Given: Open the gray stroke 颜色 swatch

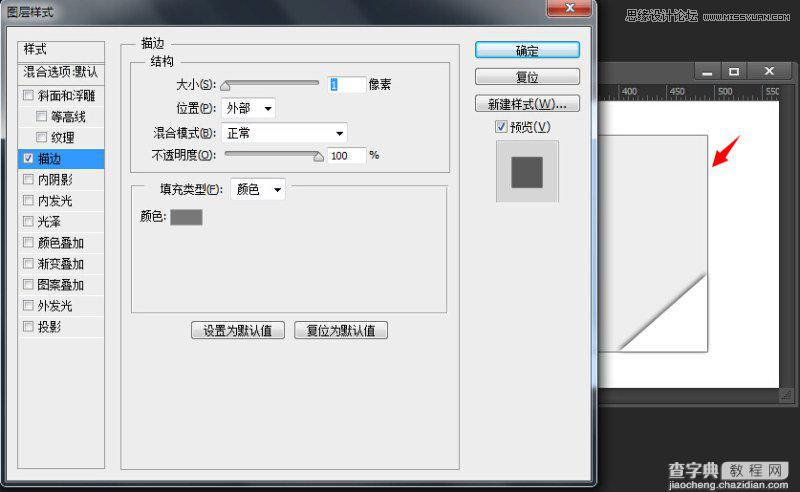Looking at the screenshot, I should (x=186, y=217).
